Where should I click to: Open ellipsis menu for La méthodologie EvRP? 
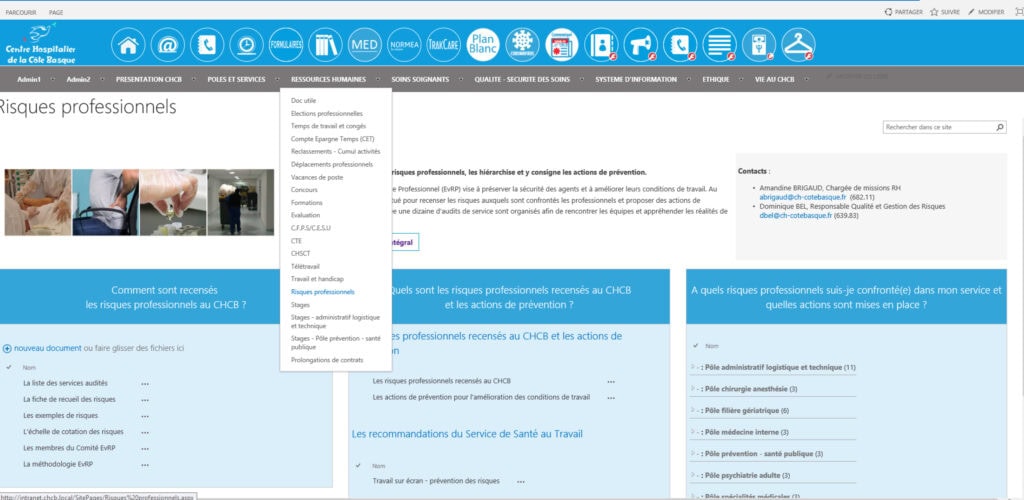pos(145,464)
